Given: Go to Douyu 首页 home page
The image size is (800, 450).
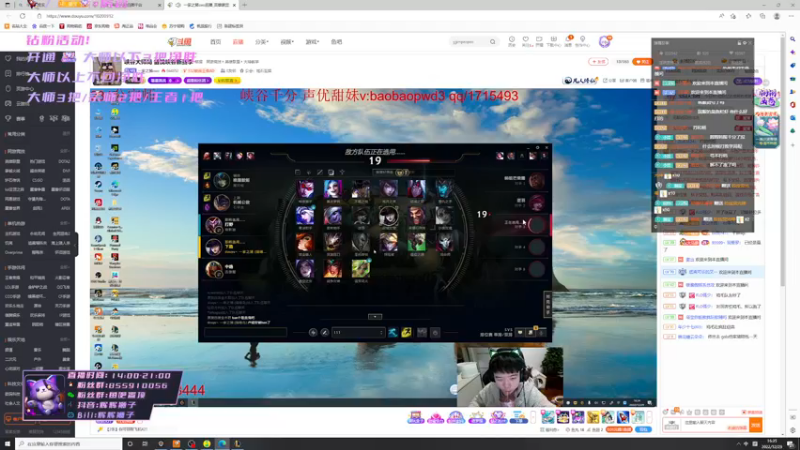Looking at the screenshot, I should click(x=215, y=42).
